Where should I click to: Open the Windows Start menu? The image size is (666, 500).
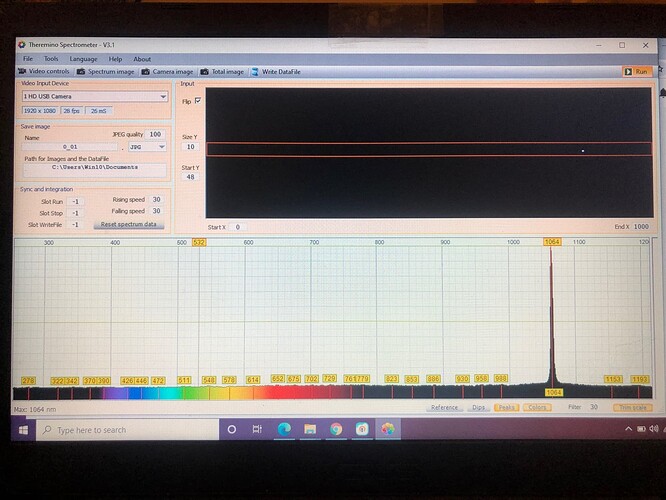point(24,430)
